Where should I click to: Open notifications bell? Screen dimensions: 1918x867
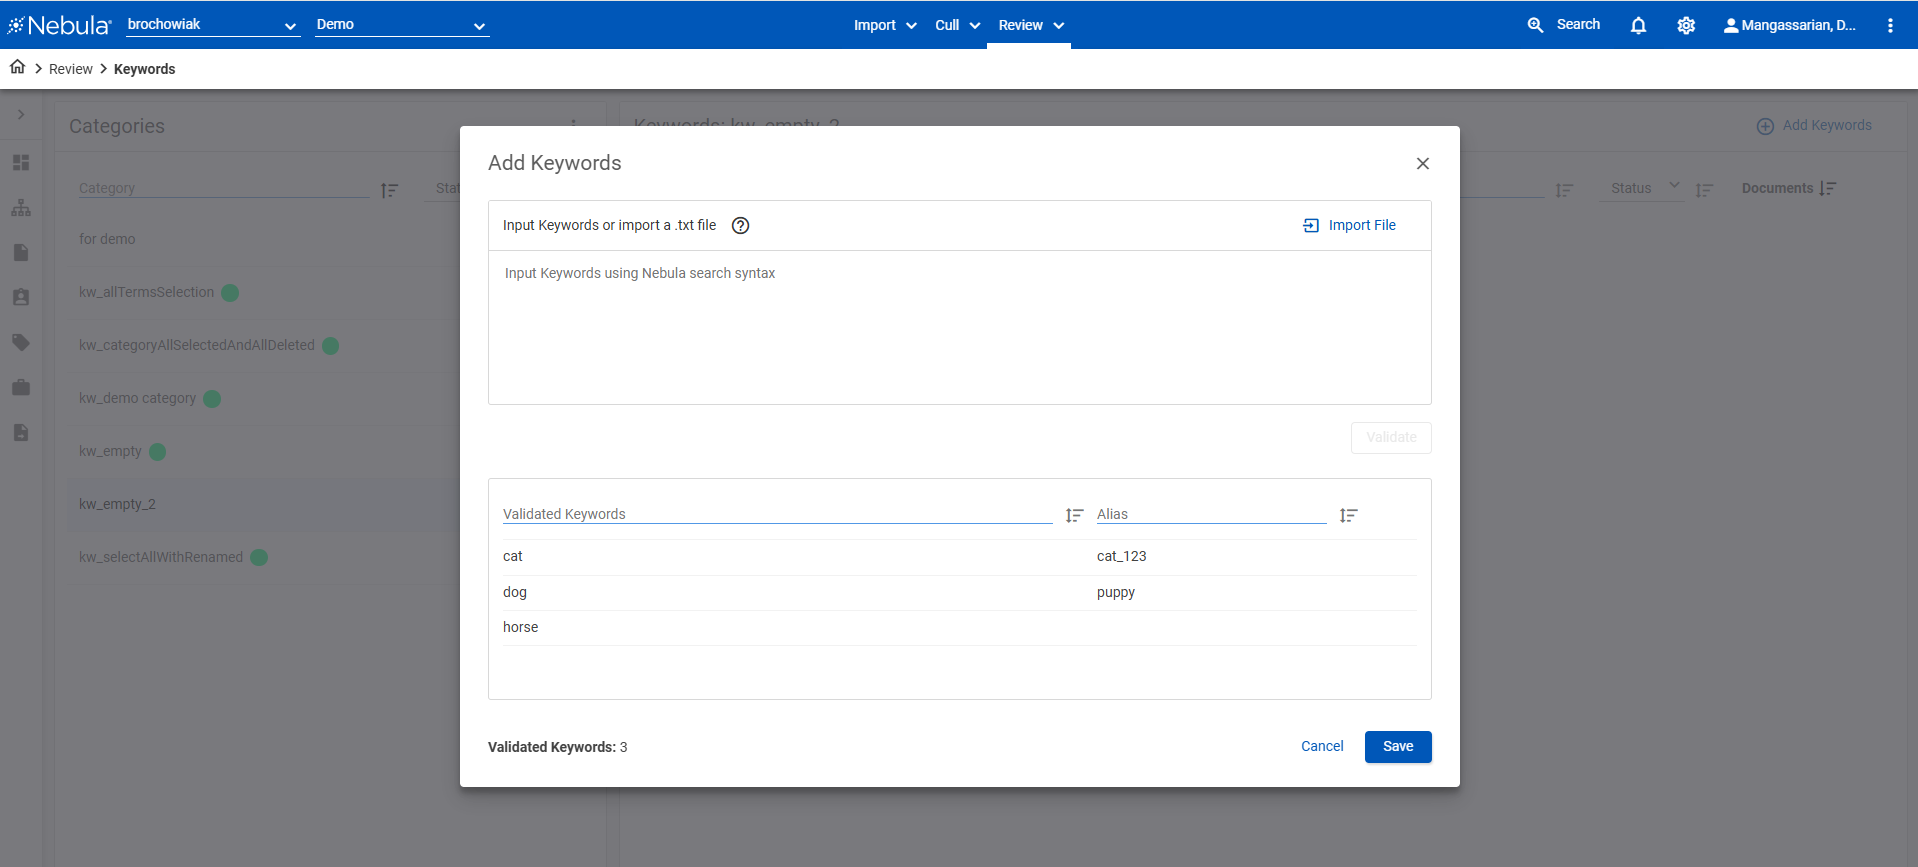click(1638, 26)
